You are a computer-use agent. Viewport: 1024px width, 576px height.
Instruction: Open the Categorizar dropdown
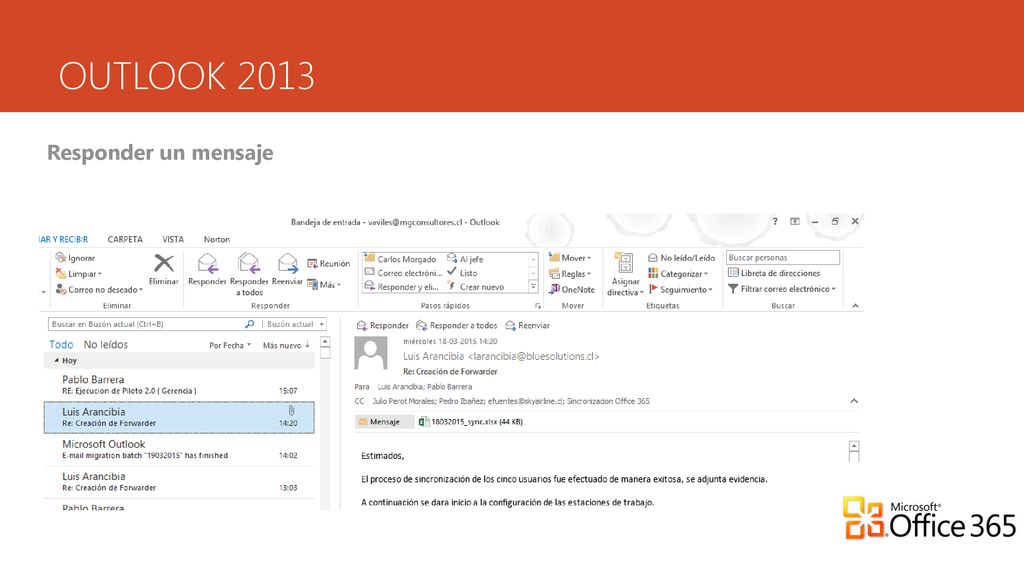[x=678, y=274]
